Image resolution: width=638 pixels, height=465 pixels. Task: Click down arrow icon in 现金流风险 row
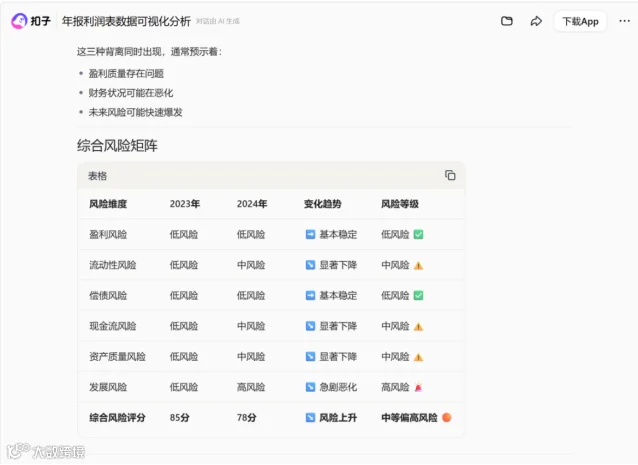310,326
